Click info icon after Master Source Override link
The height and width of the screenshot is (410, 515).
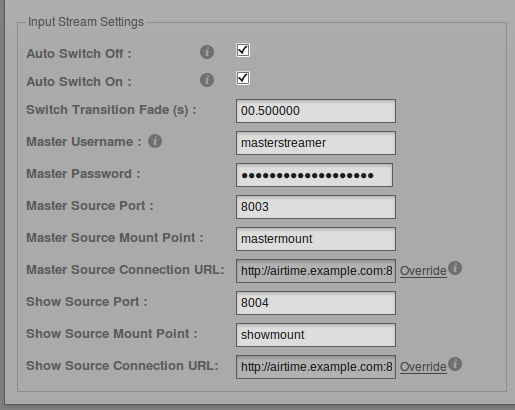pyautogui.click(x=455, y=268)
